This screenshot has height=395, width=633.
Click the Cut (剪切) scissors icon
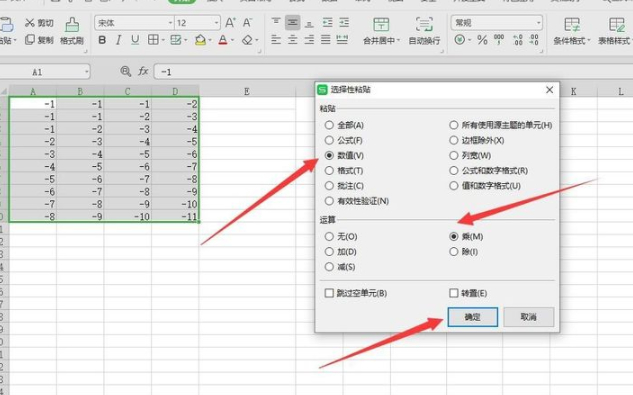click(x=29, y=23)
